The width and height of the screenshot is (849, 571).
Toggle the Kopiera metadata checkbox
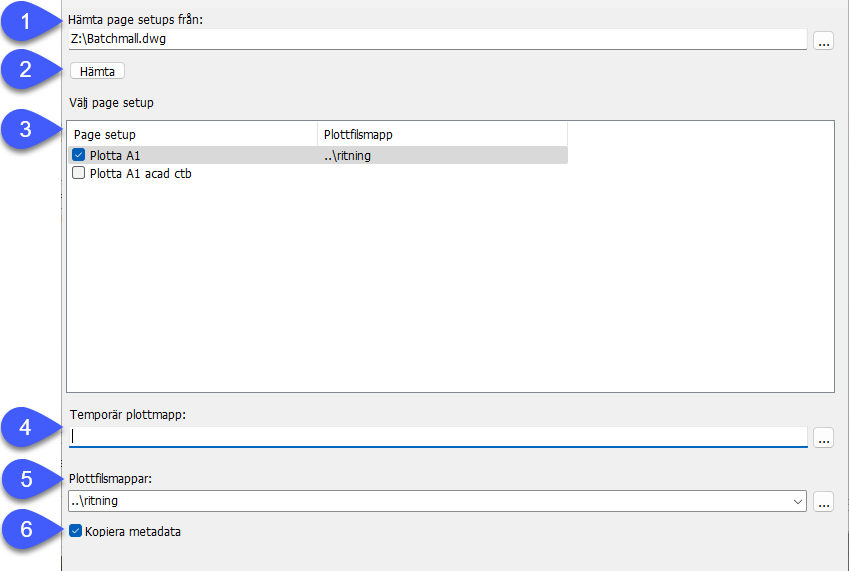75,531
